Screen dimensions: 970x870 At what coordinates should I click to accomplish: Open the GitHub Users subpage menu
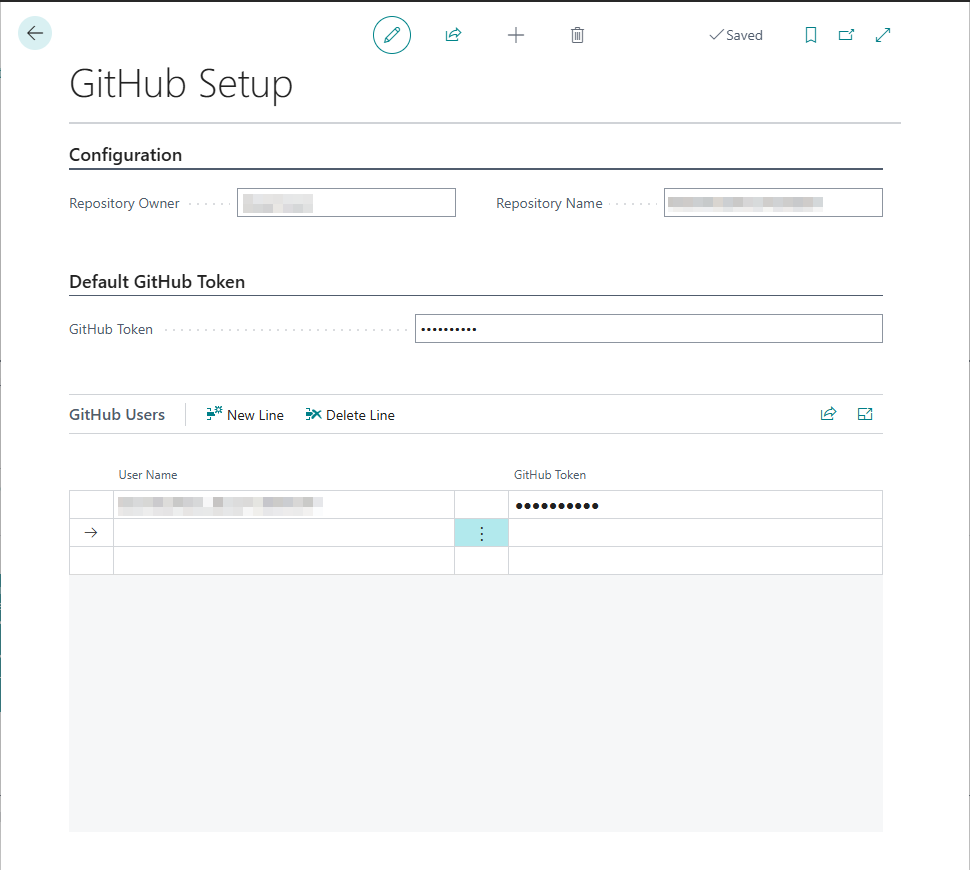[117, 415]
